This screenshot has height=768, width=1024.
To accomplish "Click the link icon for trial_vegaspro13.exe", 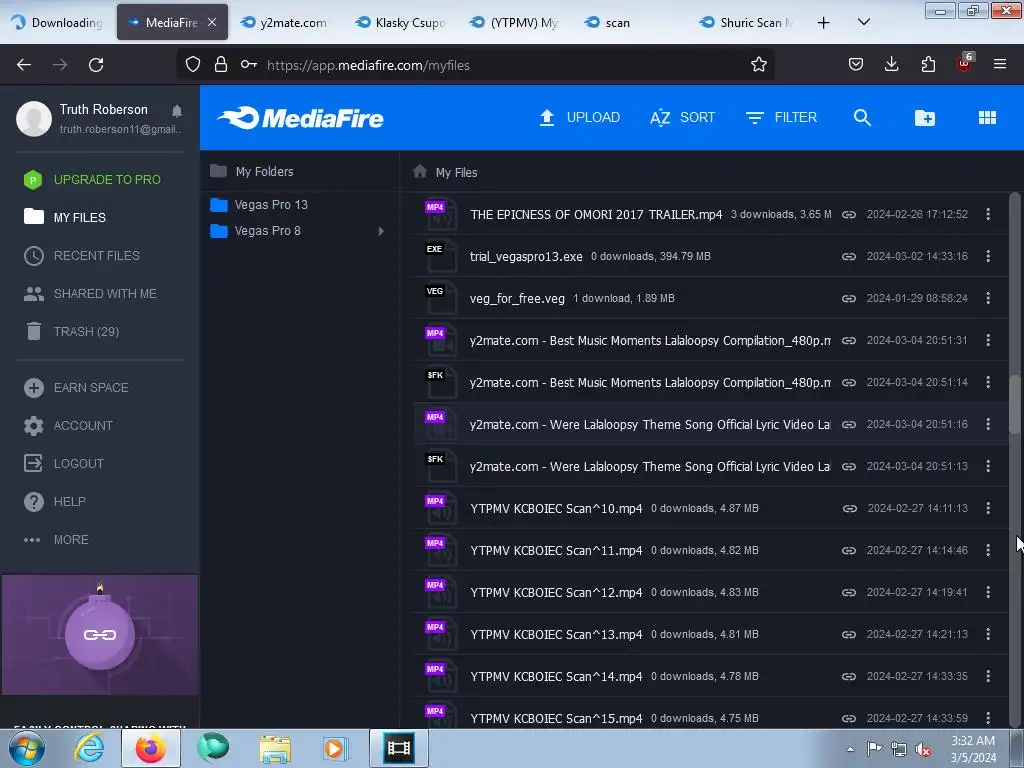I will (x=848, y=257).
